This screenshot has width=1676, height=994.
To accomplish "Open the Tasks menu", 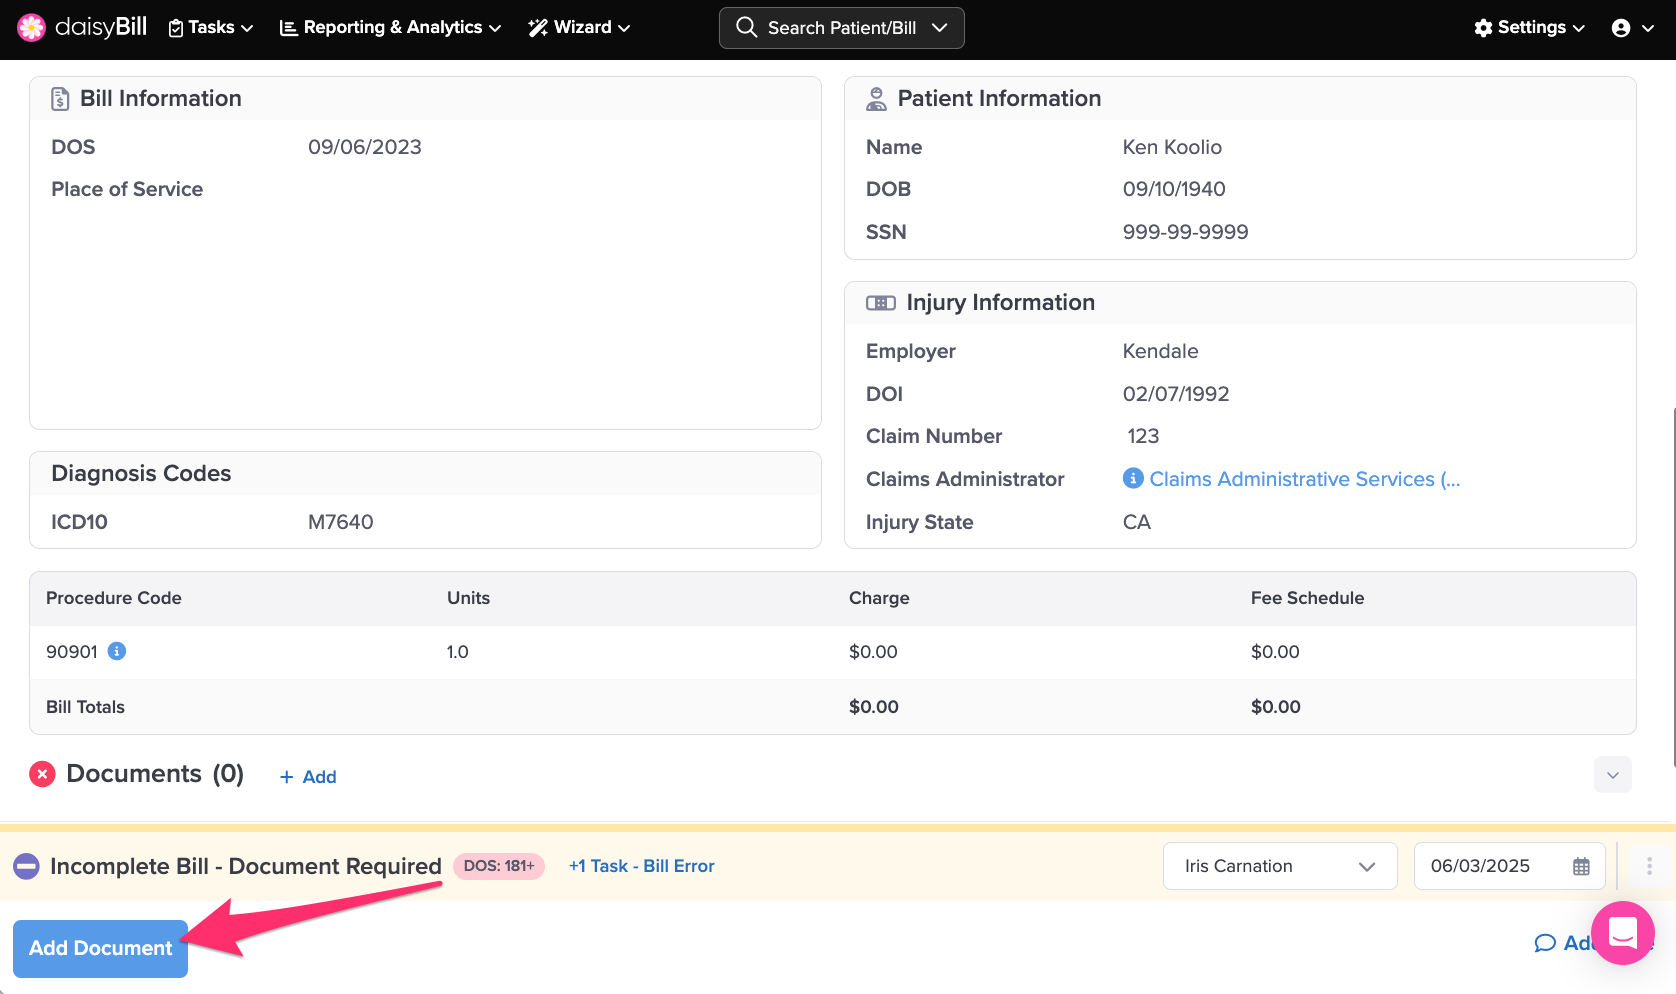I will click(210, 28).
